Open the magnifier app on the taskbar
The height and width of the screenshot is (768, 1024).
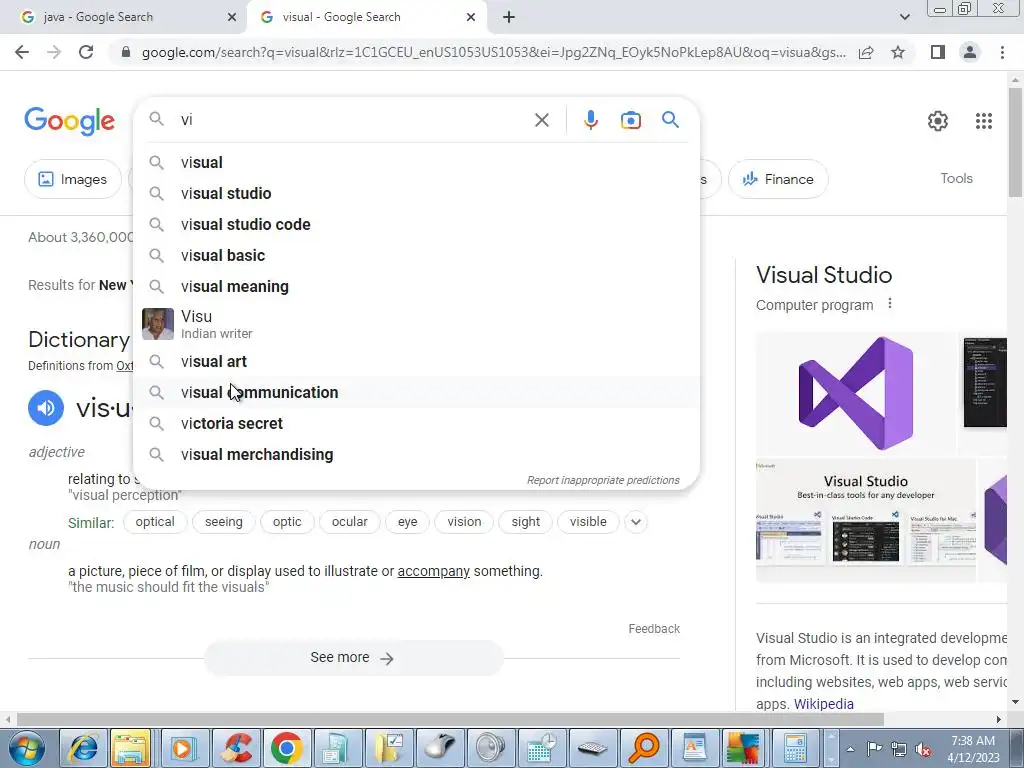click(643, 748)
